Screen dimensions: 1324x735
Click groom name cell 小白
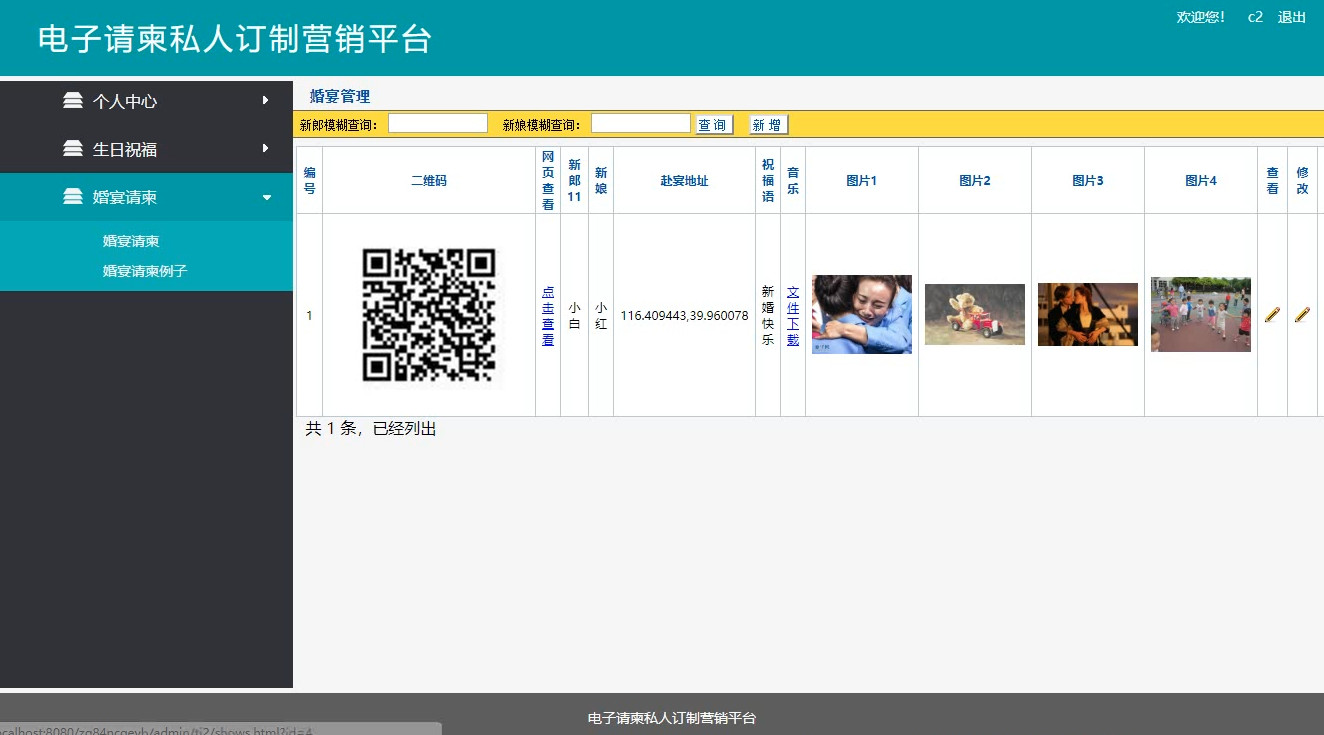[x=574, y=316]
